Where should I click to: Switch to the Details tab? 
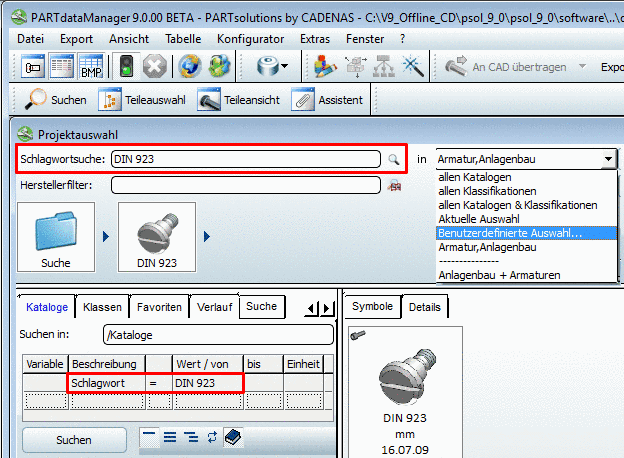425,307
